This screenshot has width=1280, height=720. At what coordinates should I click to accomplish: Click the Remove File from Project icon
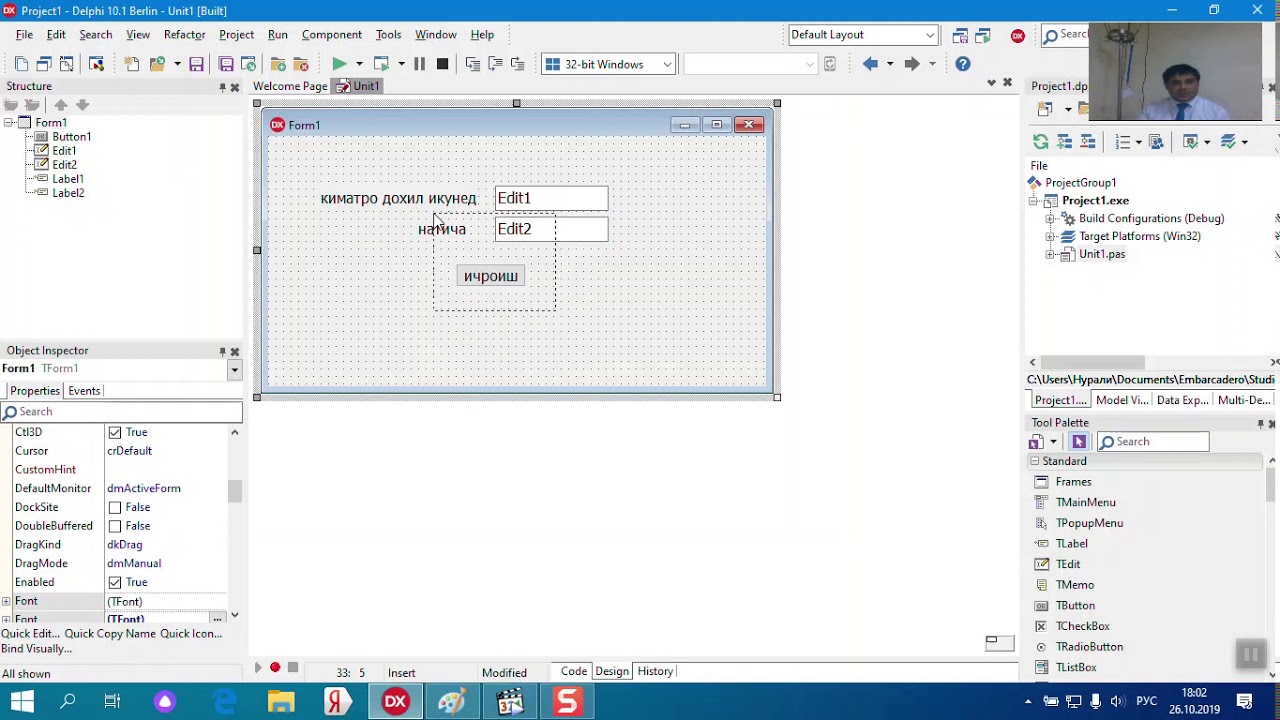(x=300, y=64)
